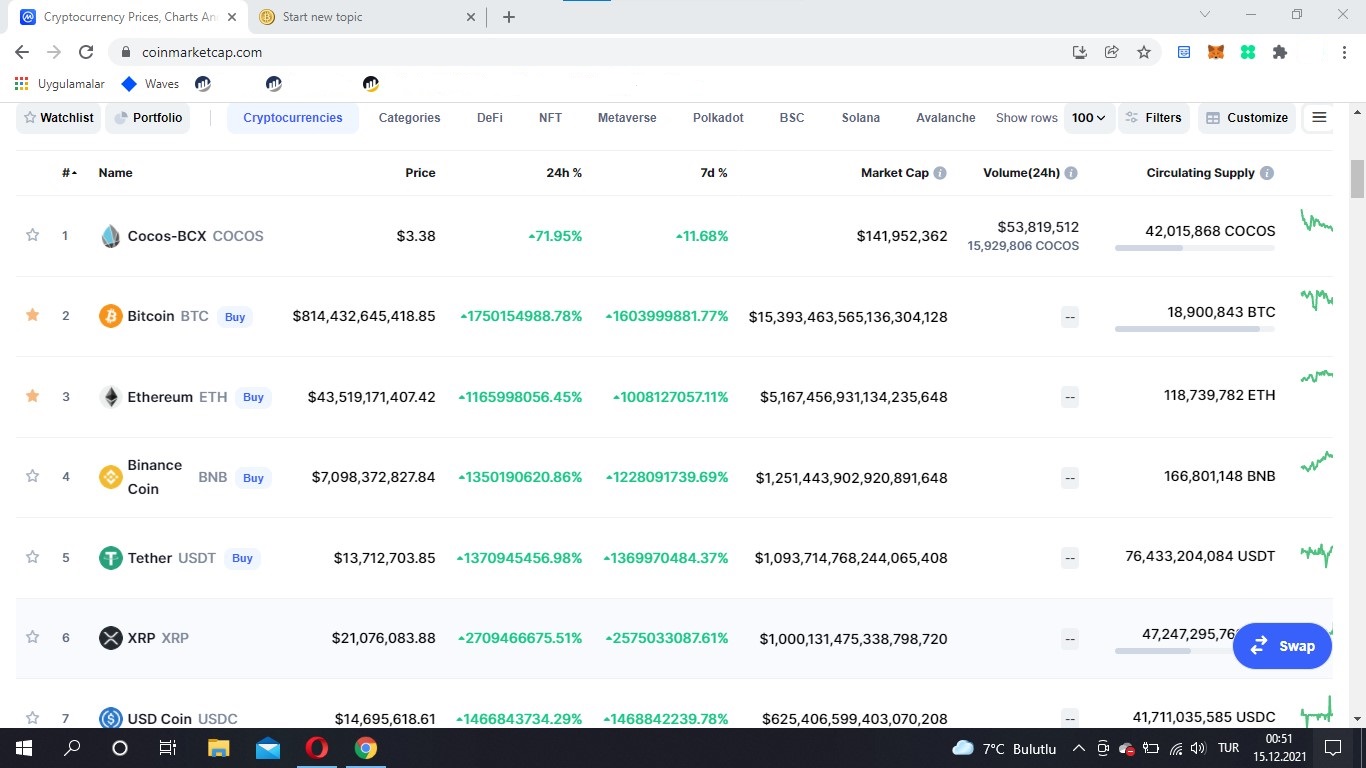Star USD Coin for the watchlist
Viewport: 1366px width, 768px height.
[32, 717]
